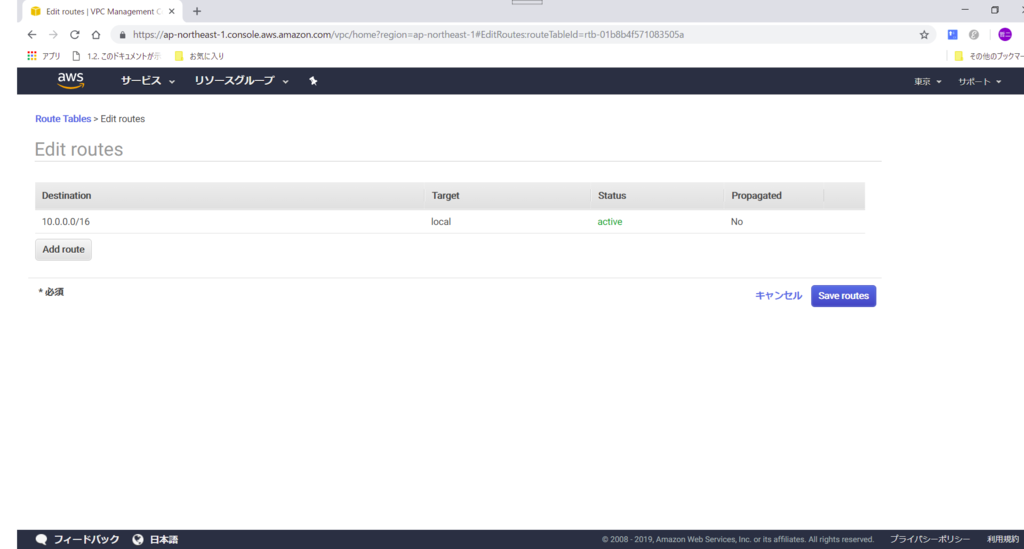This screenshot has width=1024, height=549.
Task: Follow the Route Tables breadcrumb link
Action: [63, 119]
